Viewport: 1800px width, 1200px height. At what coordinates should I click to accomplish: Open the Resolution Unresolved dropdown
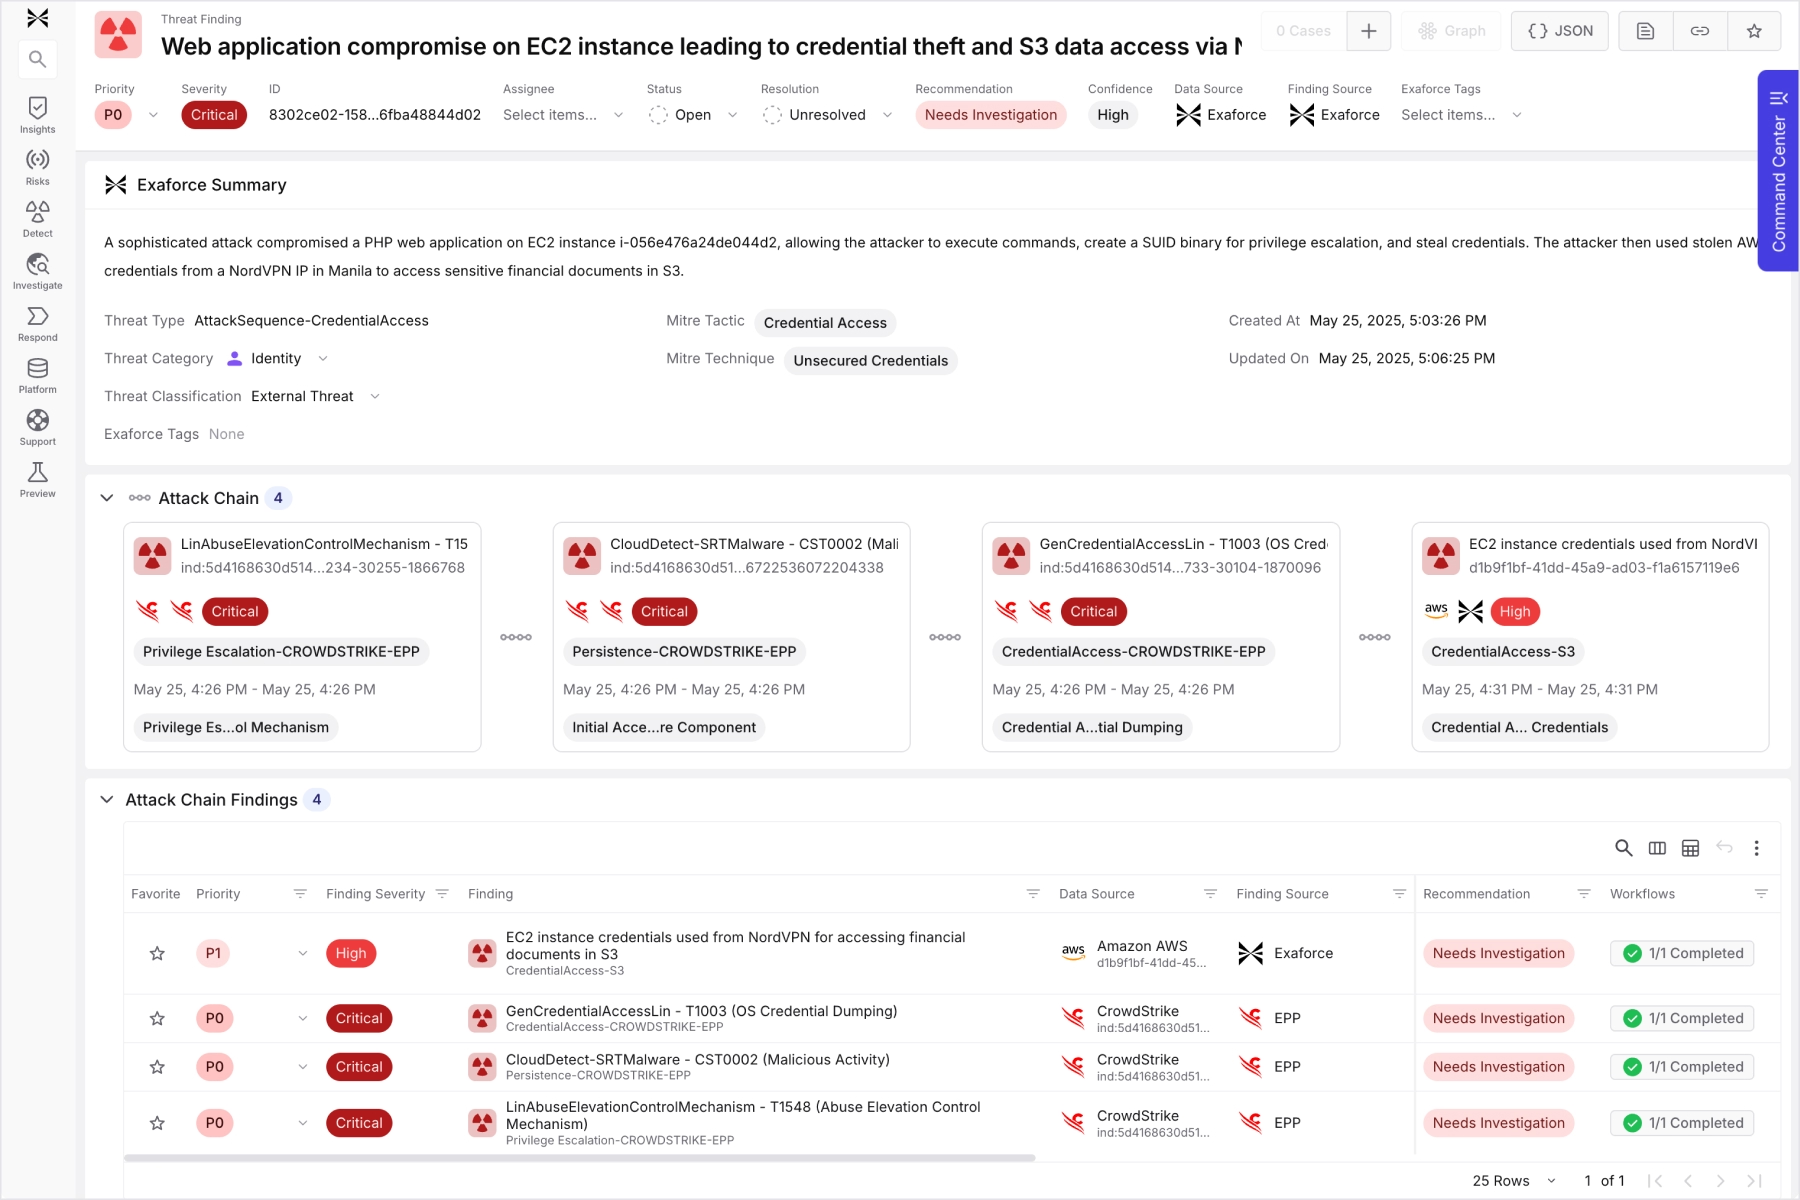point(827,115)
